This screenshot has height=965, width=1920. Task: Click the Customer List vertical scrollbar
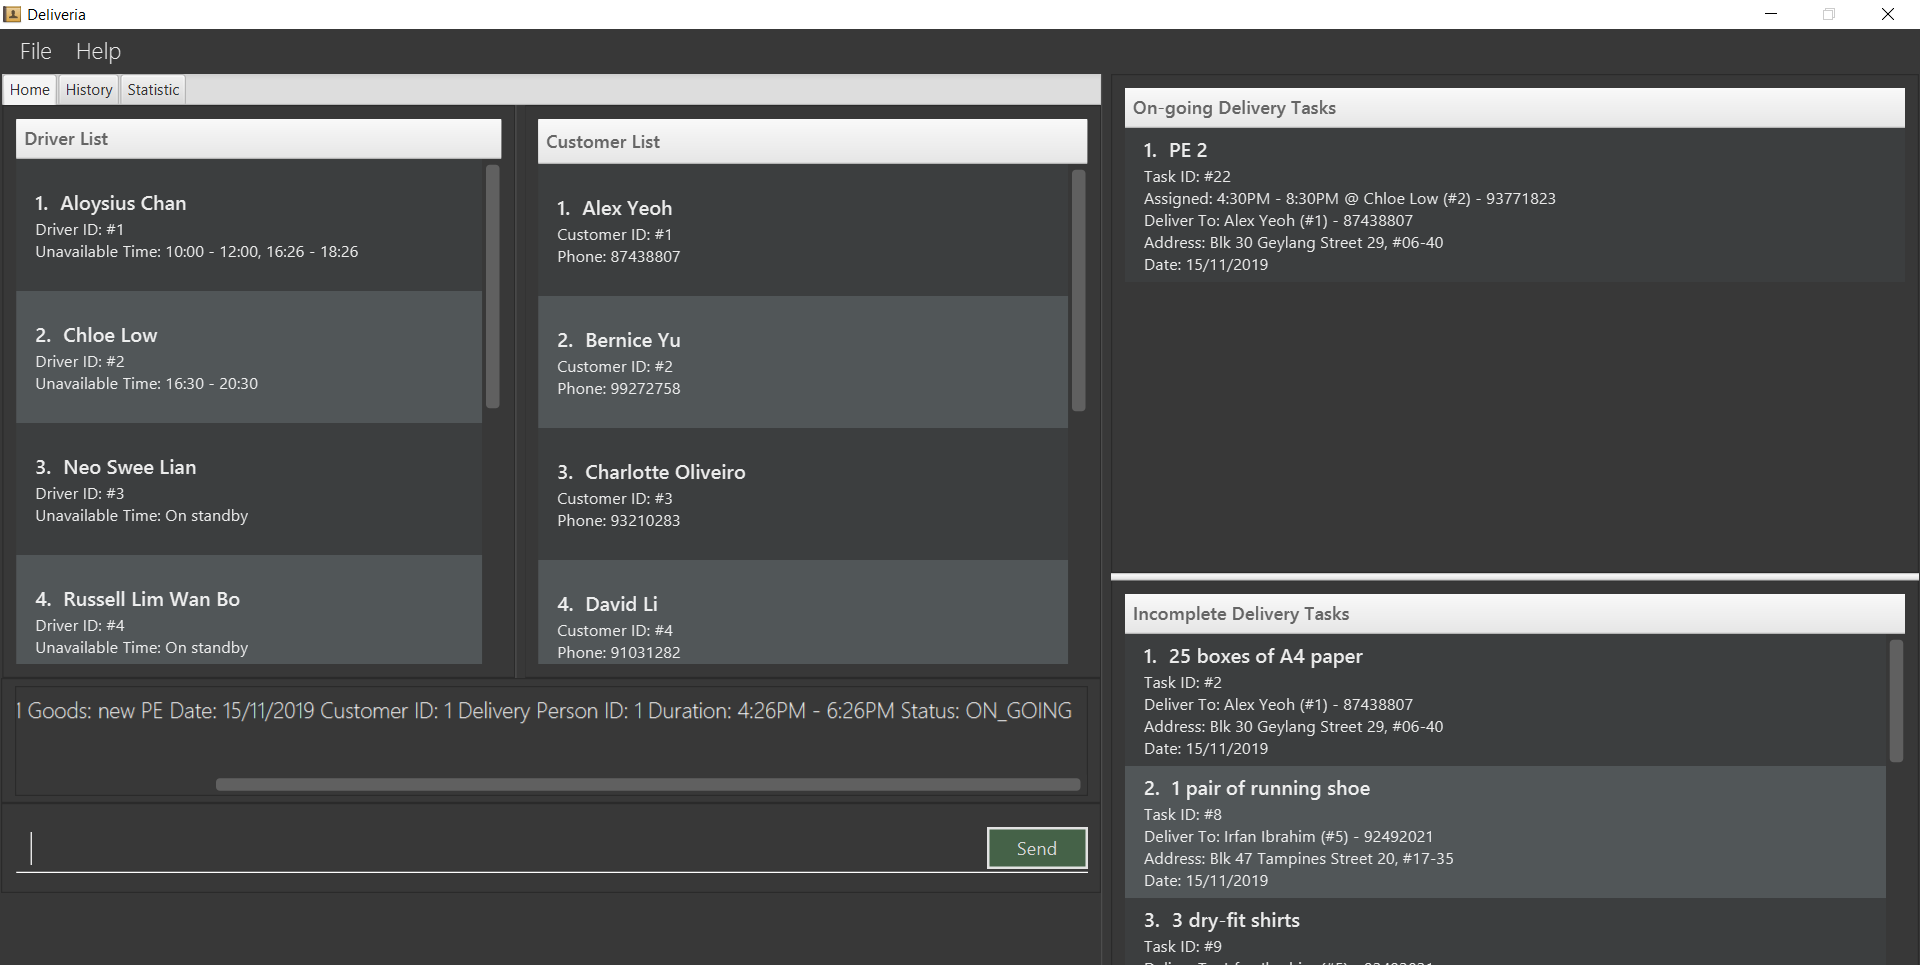pos(1078,291)
